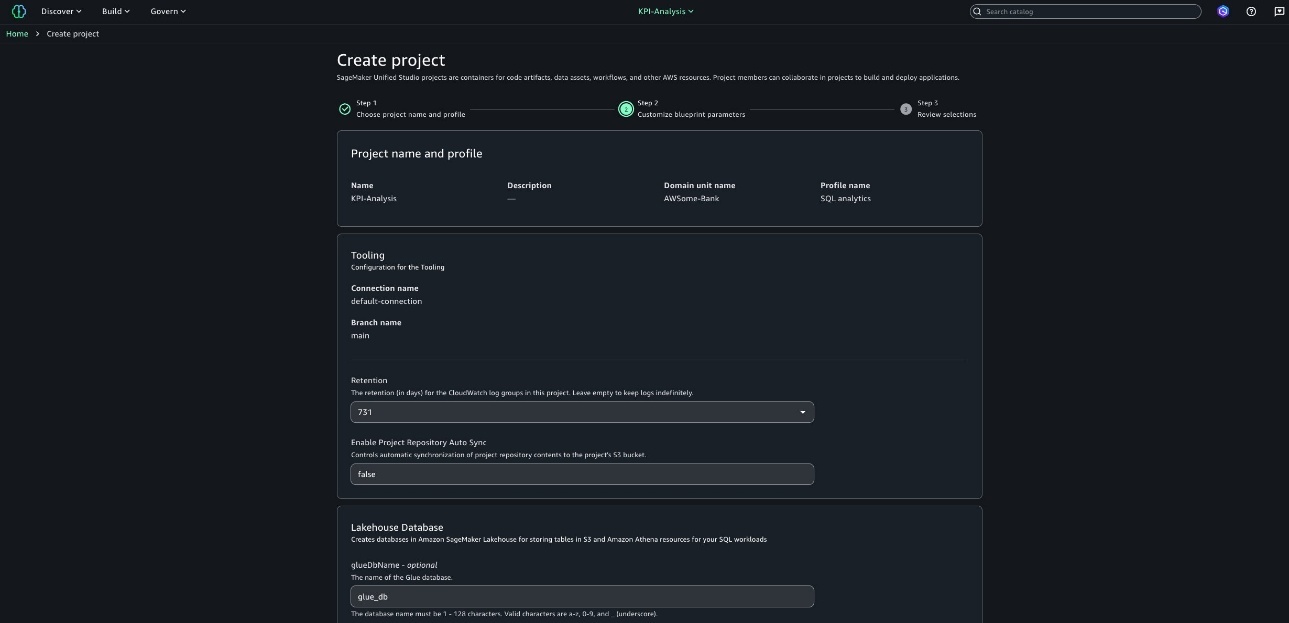Image resolution: width=1289 pixels, height=623 pixels.
Task: Click the Enable Project Repository Auto Sync field
Action: (x=582, y=474)
